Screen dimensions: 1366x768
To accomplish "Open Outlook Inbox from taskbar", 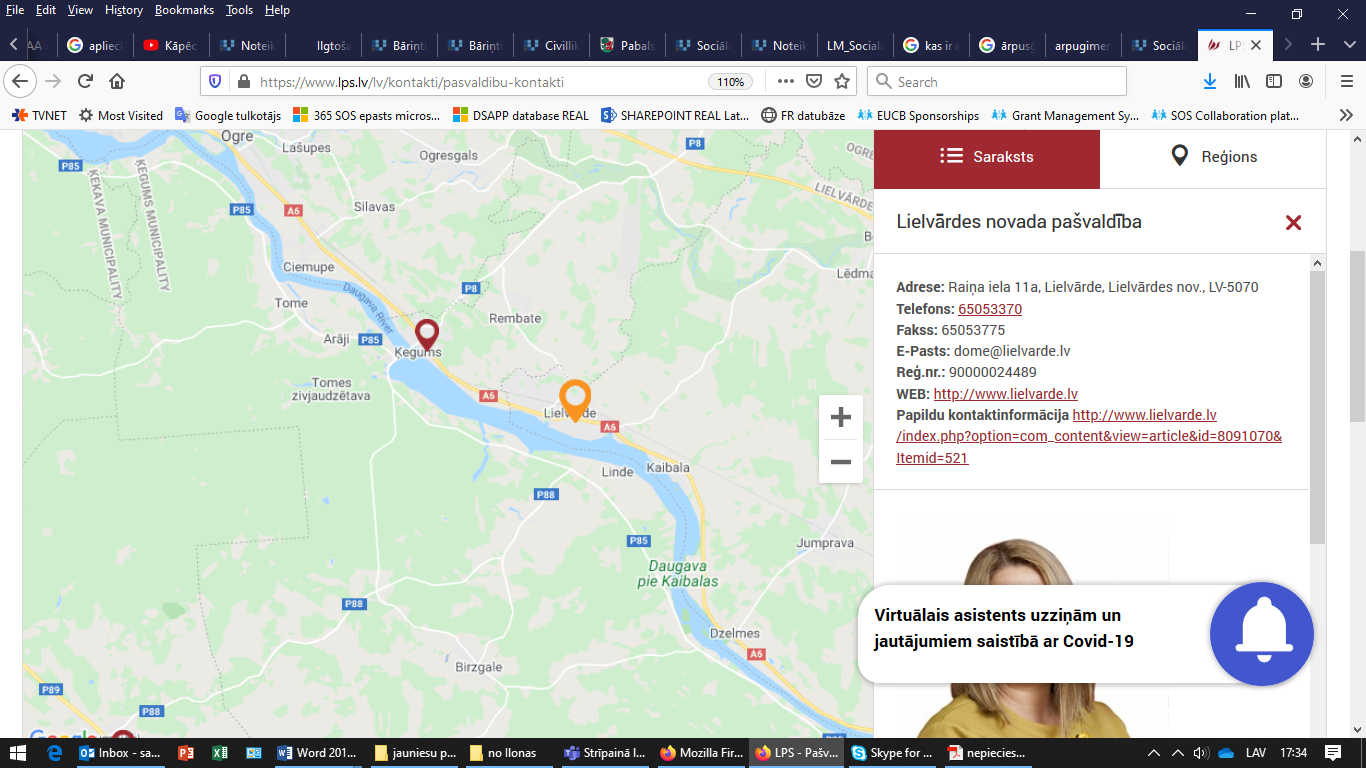I will click(119, 753).
